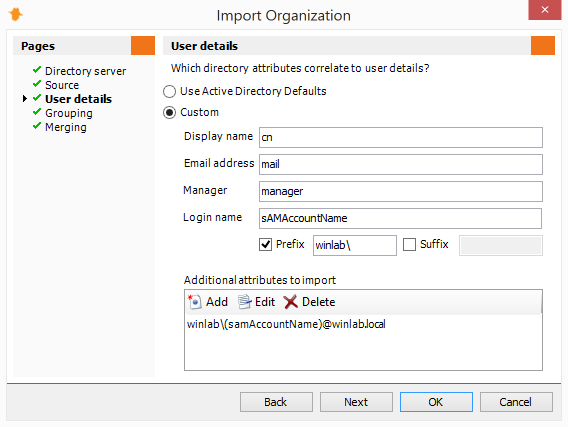The width and height of the screenshot is (568, 427).
Task: Click the Next button
Action: pos(356,402)
